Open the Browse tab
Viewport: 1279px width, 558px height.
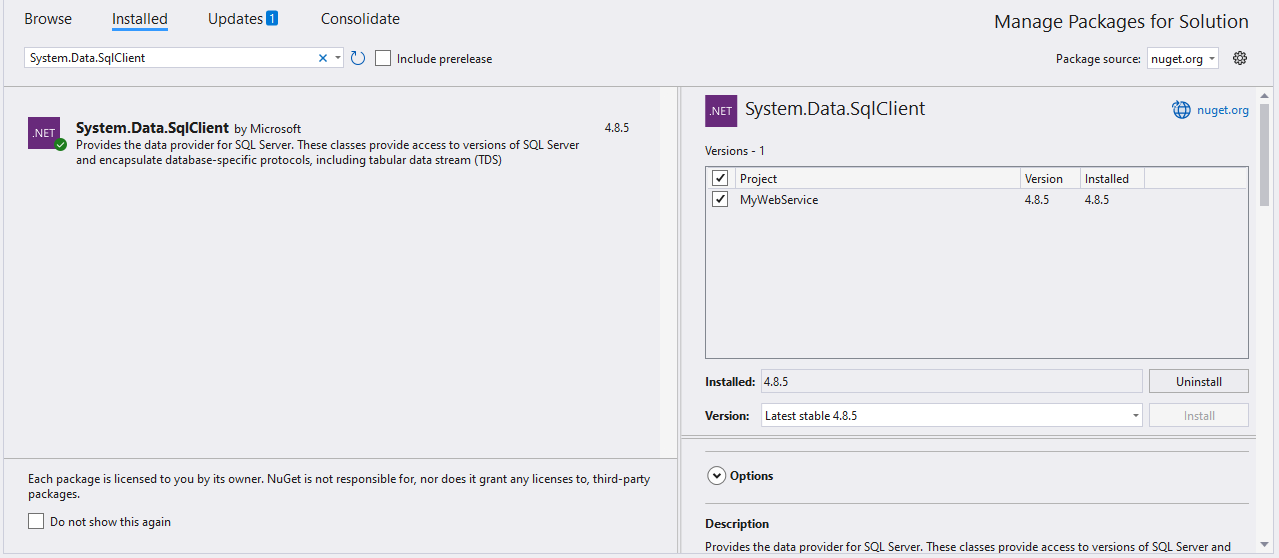point(48,19)
